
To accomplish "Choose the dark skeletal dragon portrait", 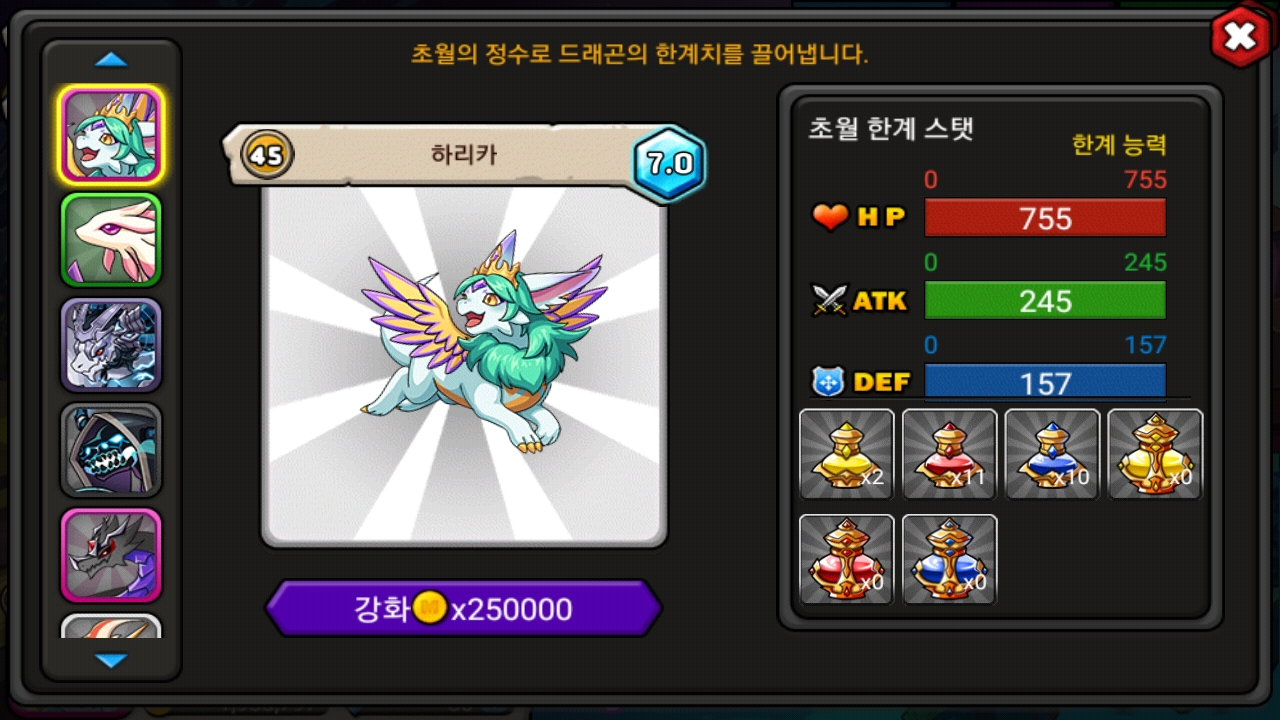I will click(111, 450).
